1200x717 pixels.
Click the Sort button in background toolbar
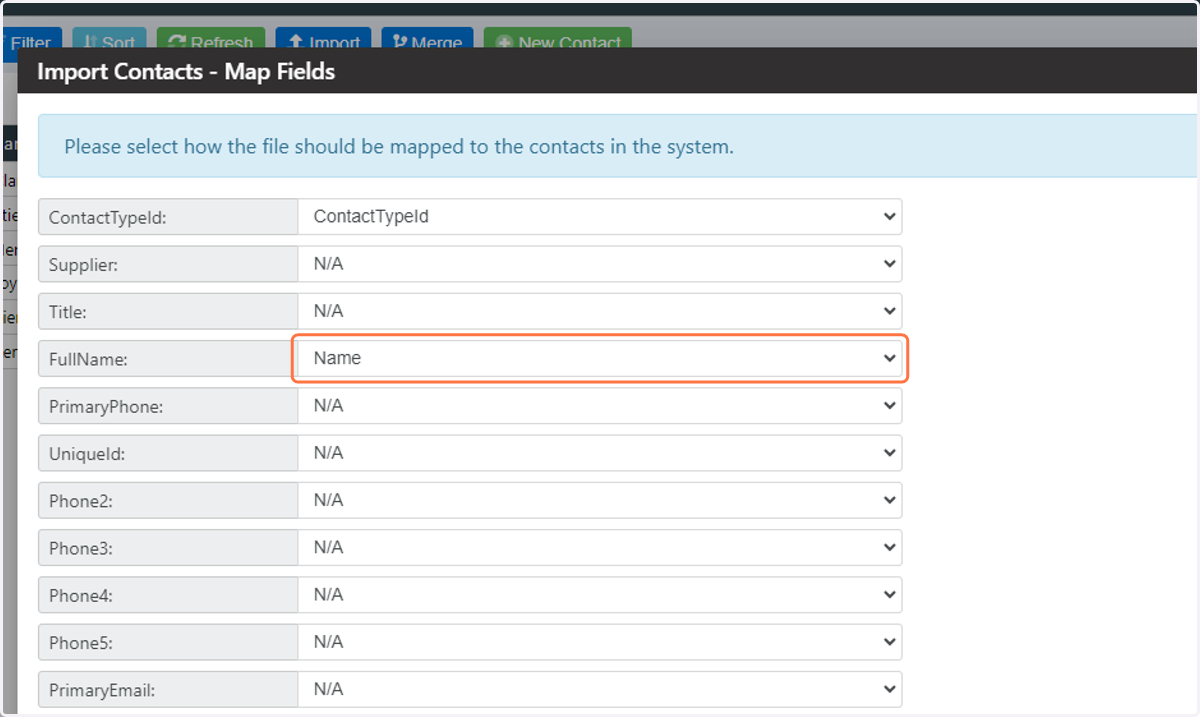[x=110, y=40]
